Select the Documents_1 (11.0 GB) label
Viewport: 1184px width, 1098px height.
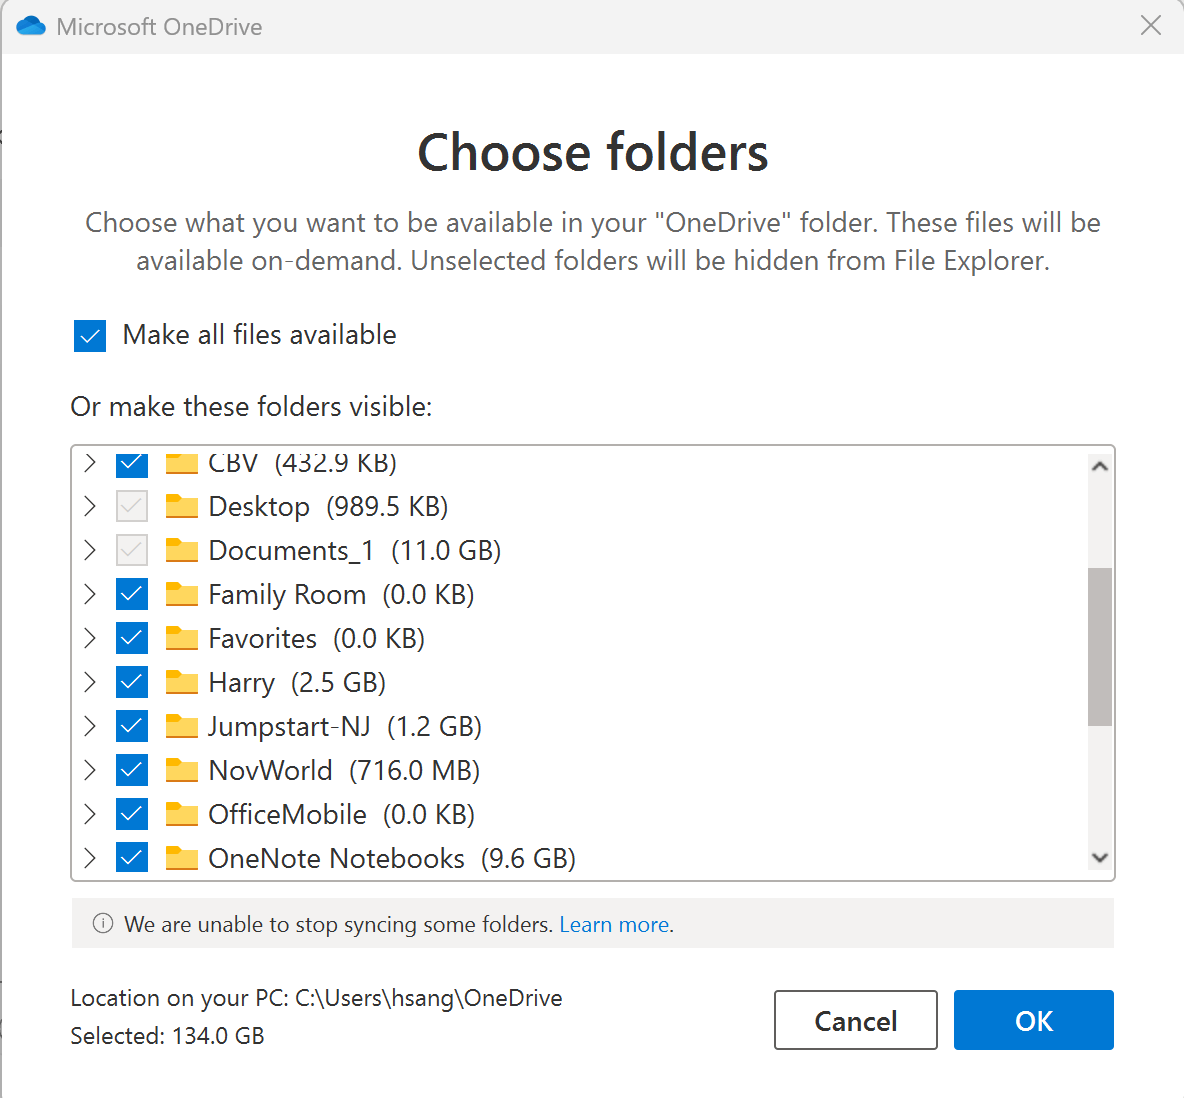(x=355, y=551)
